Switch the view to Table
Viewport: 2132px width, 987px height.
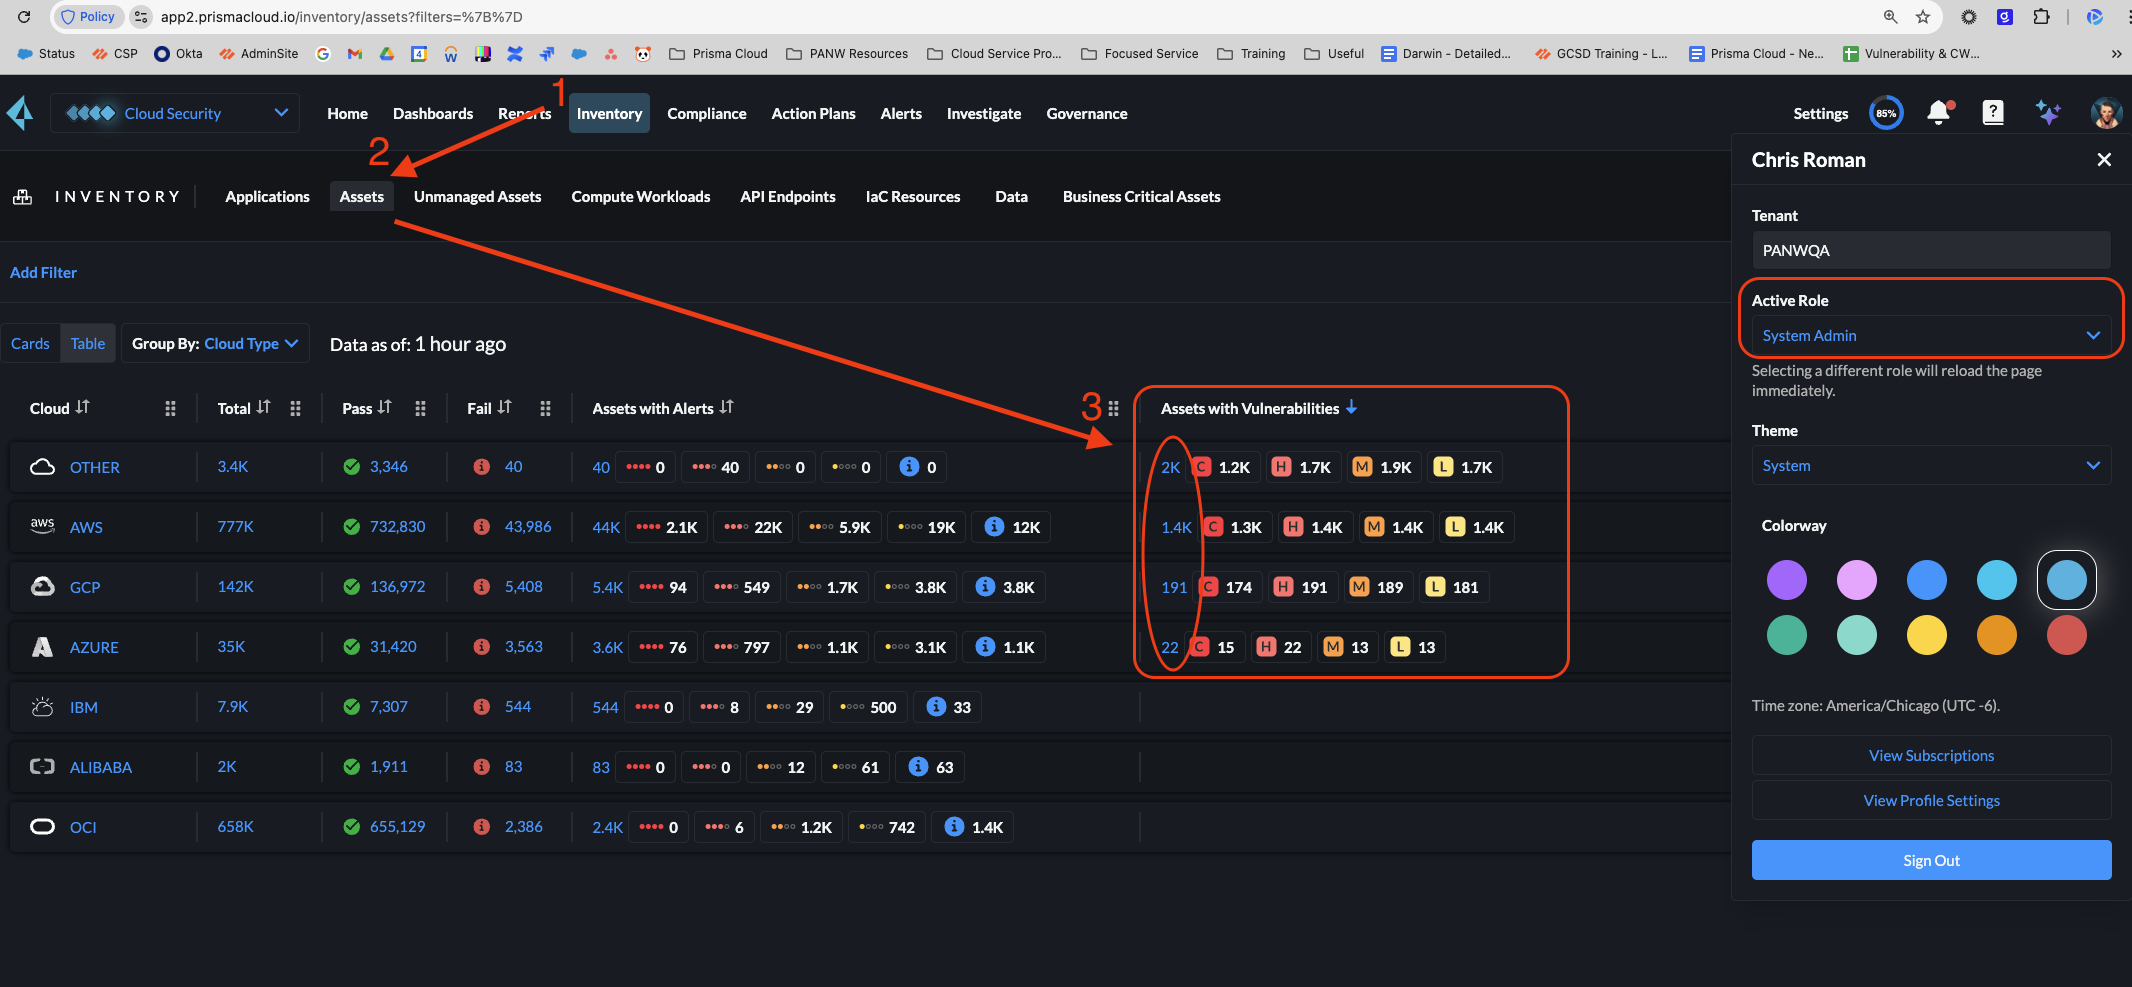pyautogui.click(x=88, y=344)
